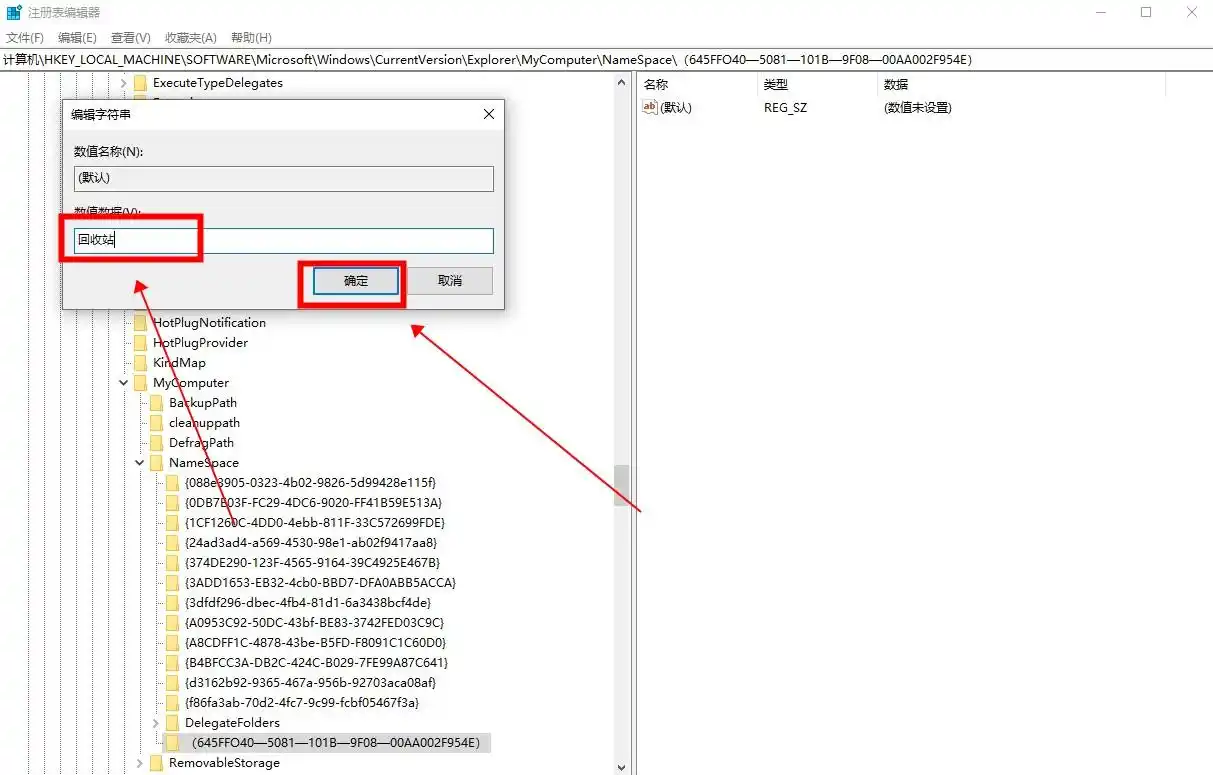Expand the RemovableStorage node
Viewport: 1213px width, 775px height.
(140, 763)
